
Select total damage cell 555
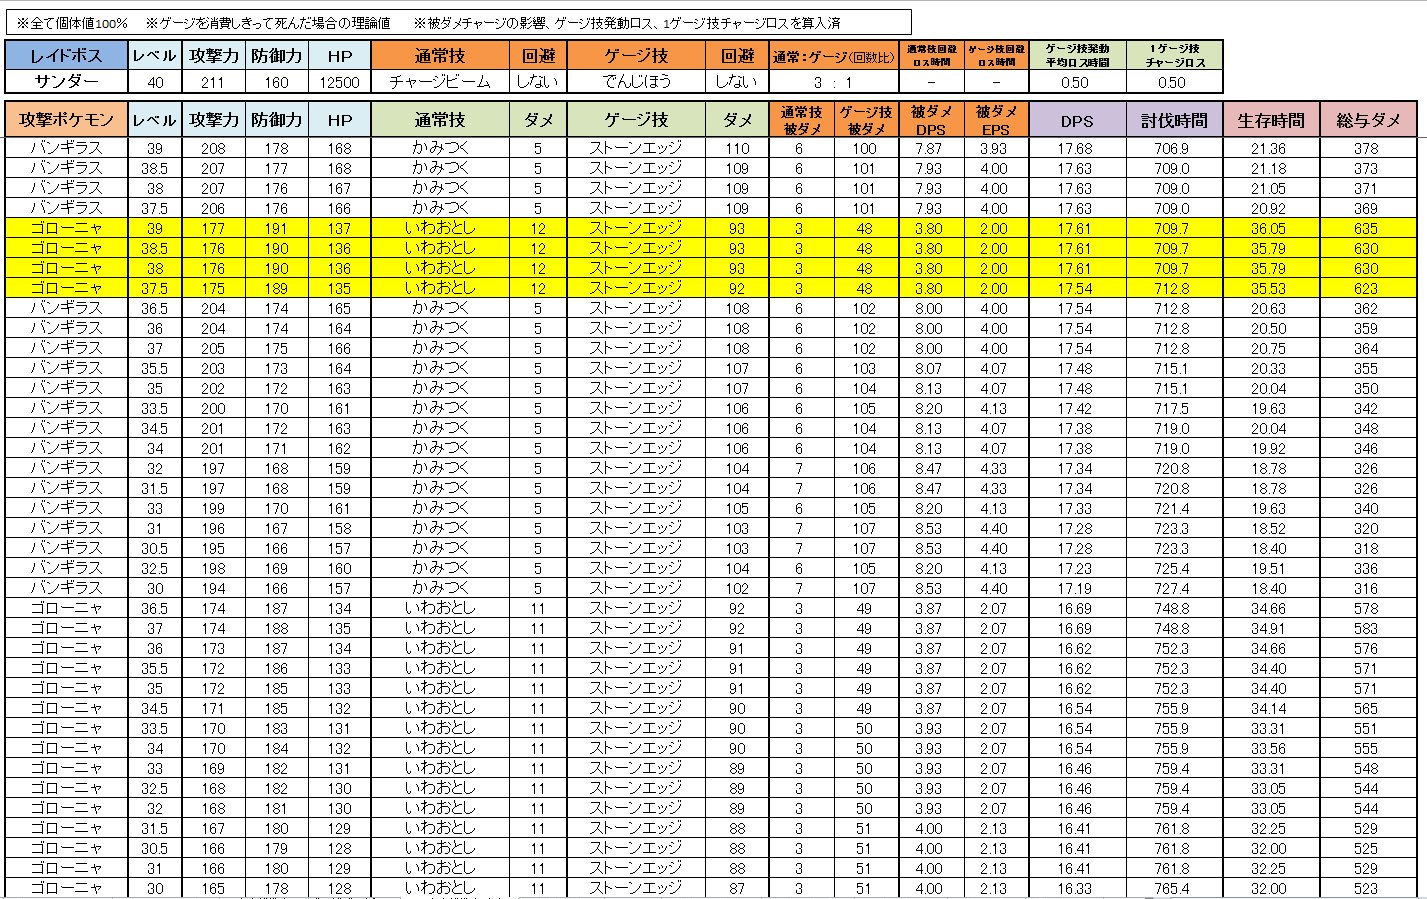(x=1366, y=748)
